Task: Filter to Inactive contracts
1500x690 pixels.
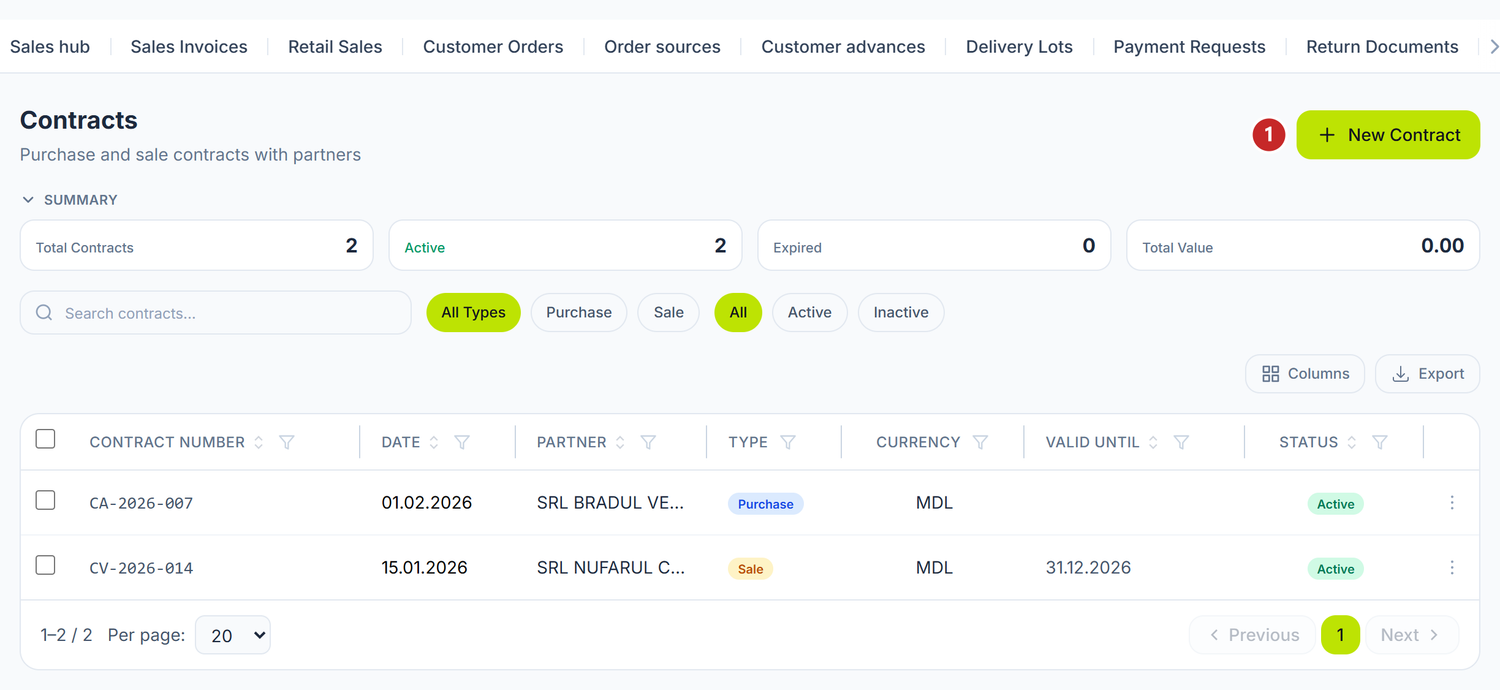Action: click(901, 313)
